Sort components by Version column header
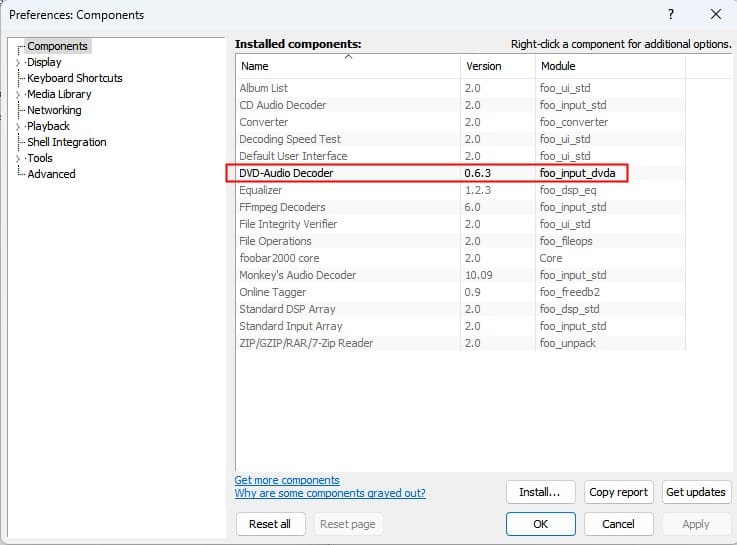This screenshot has width=737, height=545. [498, 66]
